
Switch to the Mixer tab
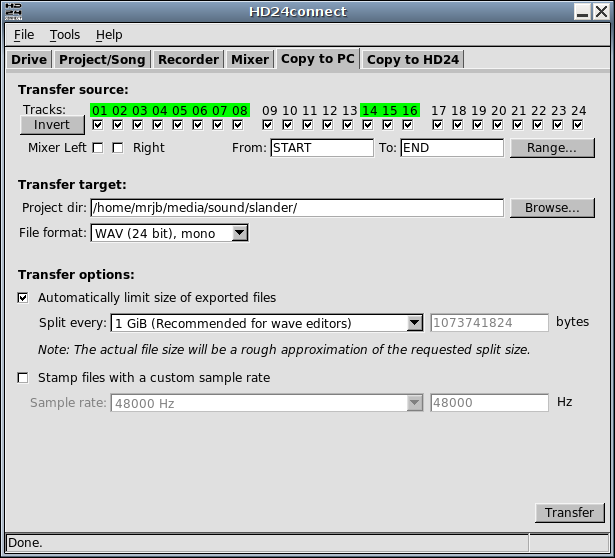(250, 59)
